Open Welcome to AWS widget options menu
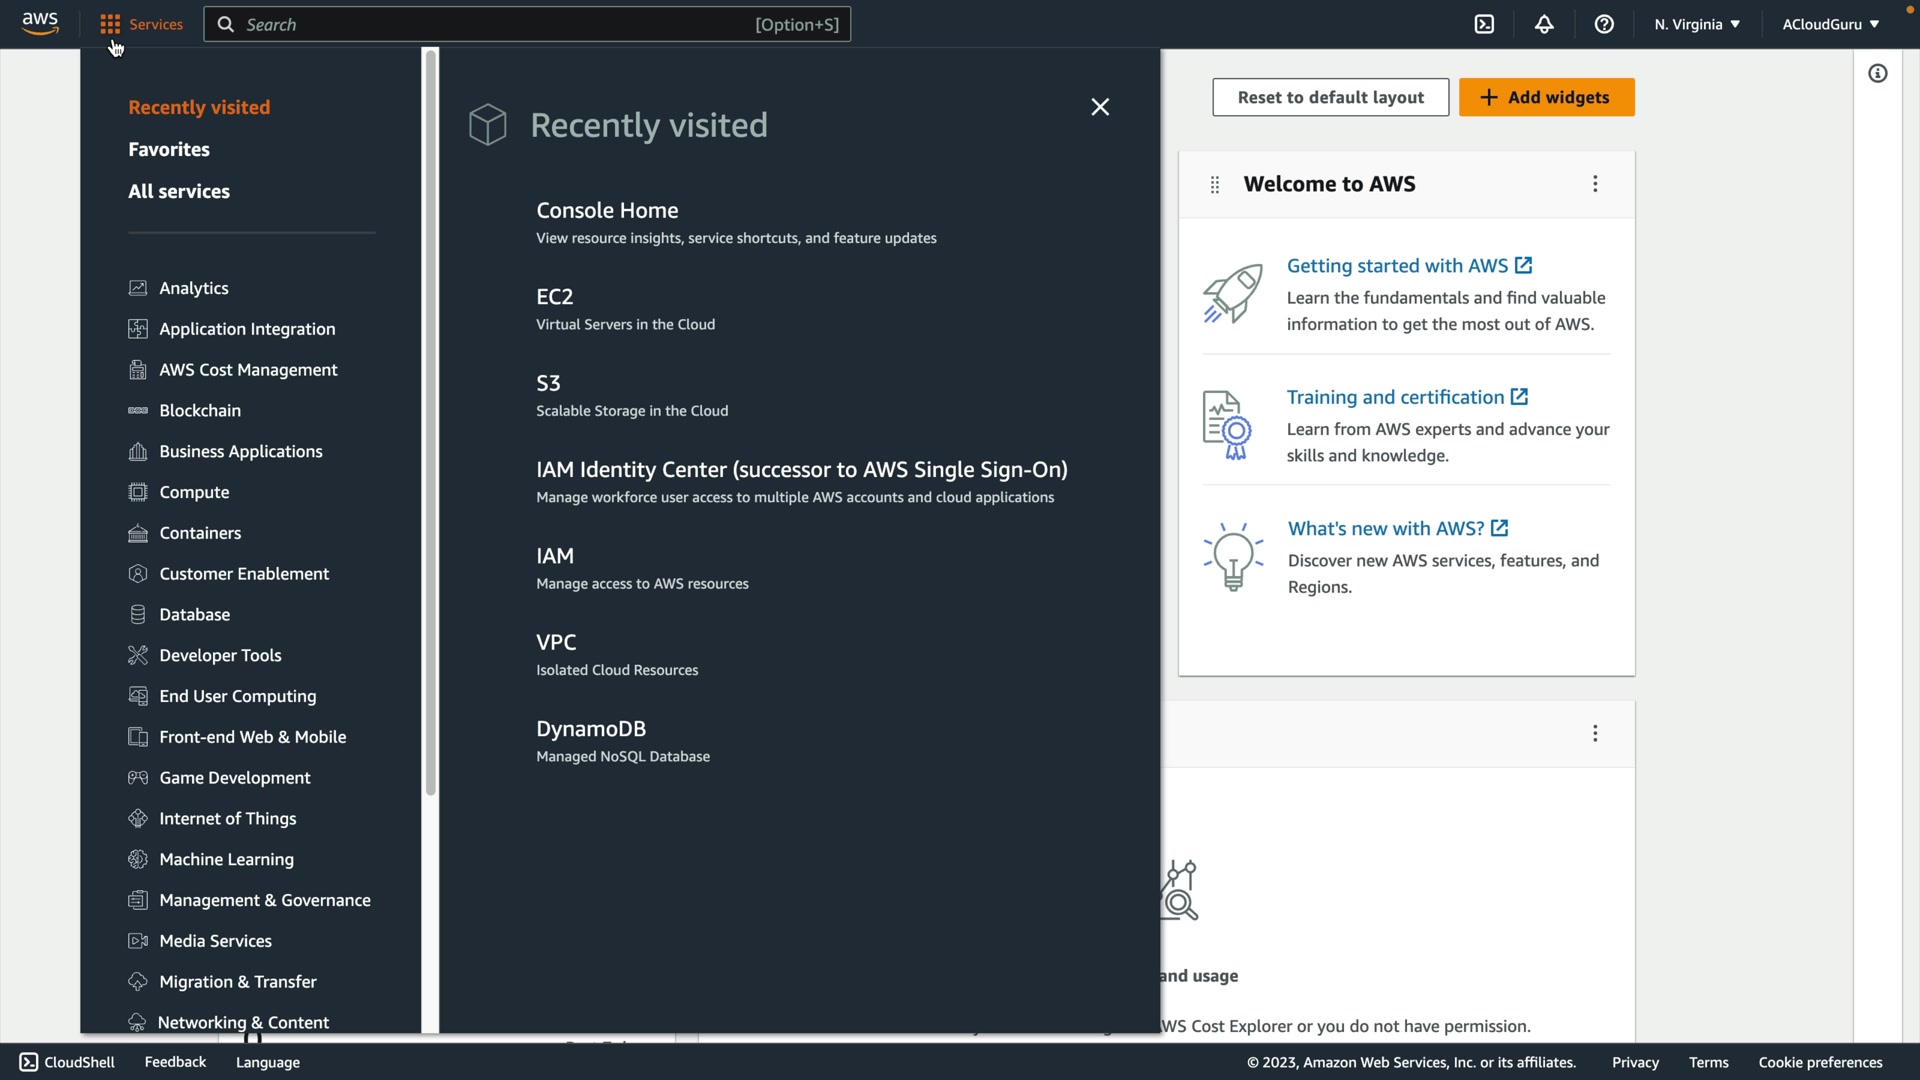The image size is (1920, 1080). [1595, 184]
